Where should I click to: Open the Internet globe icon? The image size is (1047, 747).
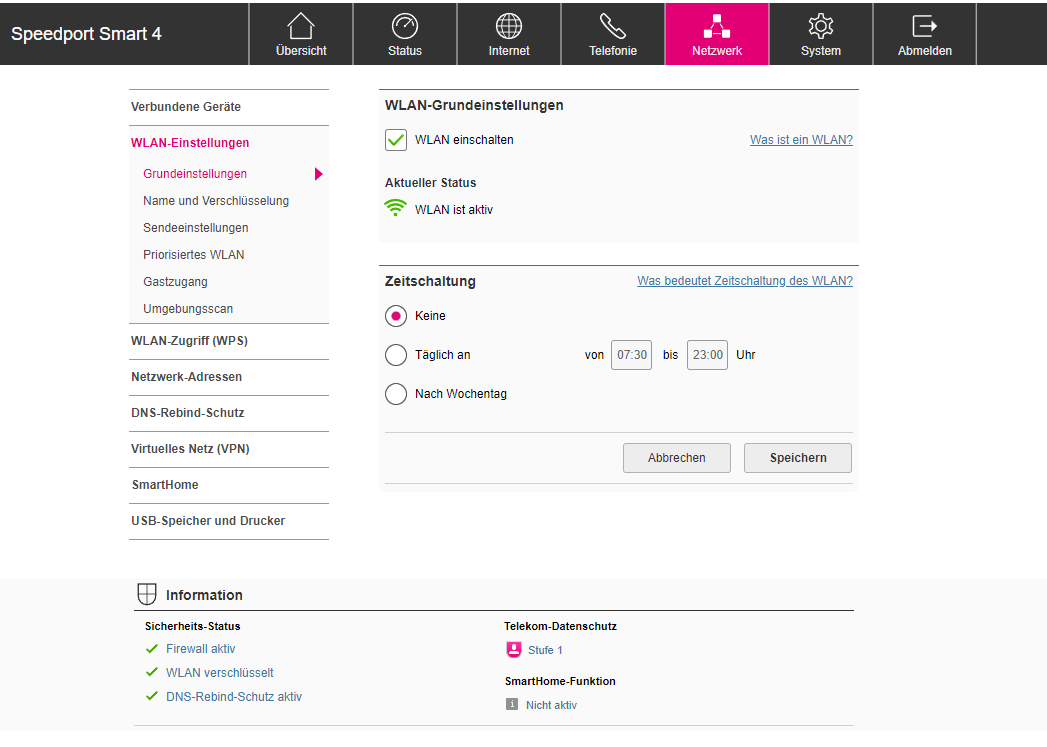tap(509, 26)
